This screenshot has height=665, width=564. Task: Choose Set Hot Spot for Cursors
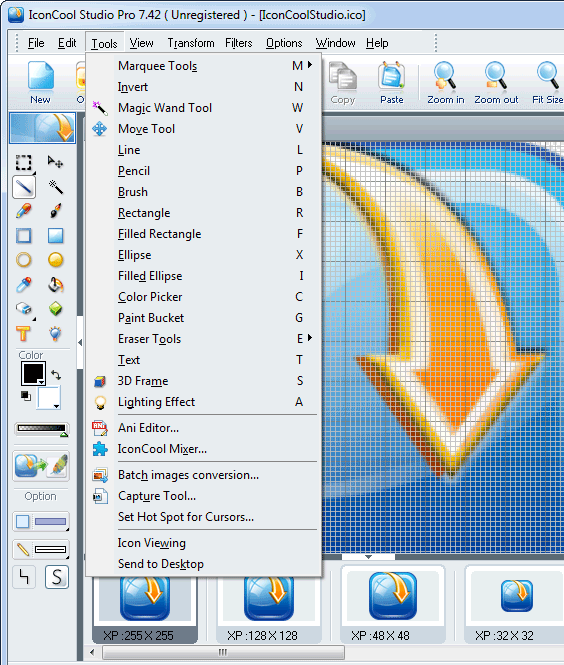(x=204, y=517)
